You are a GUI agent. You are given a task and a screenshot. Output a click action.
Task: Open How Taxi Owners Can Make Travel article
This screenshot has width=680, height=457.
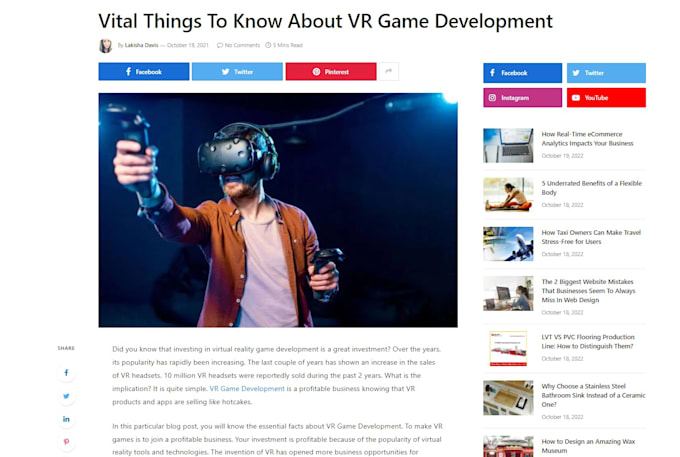point(591,237)
